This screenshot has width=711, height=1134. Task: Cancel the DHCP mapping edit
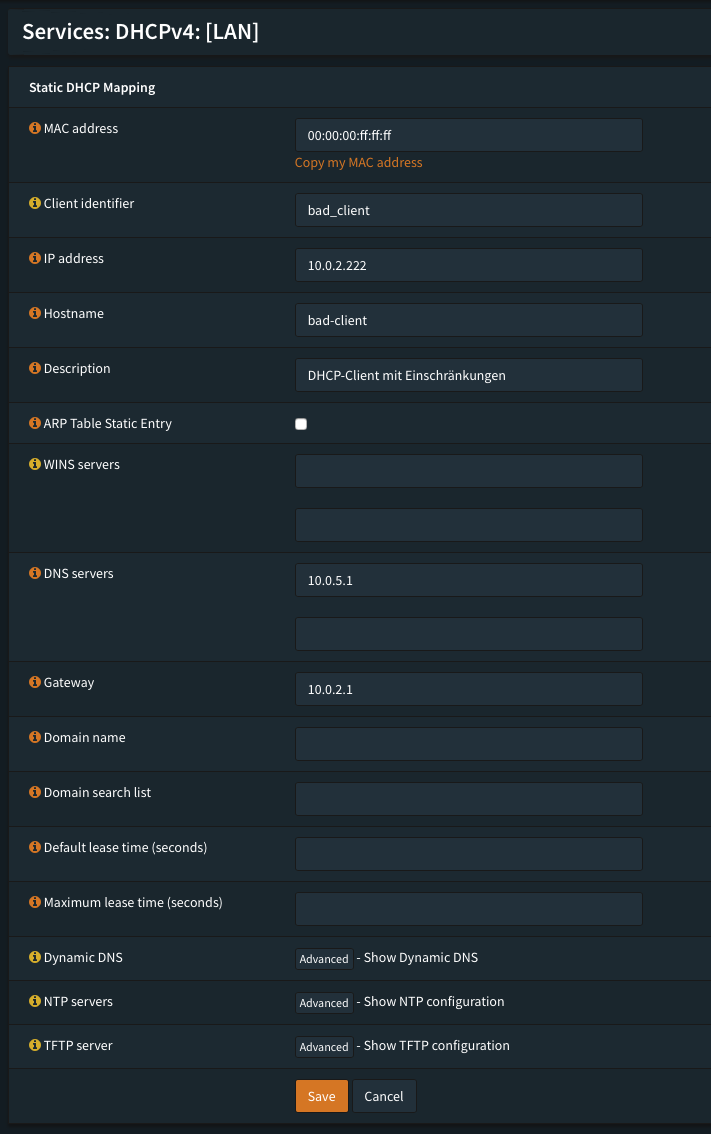click(x=384, y=1096)
